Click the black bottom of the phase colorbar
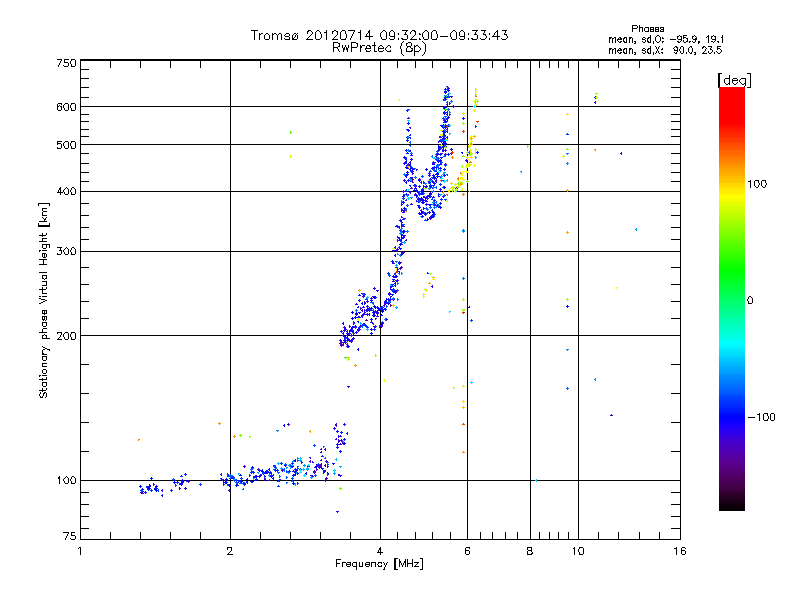Image resolution: width=800 pixels, height=600 pixels. pyautogui.click(x=732, y=503)
